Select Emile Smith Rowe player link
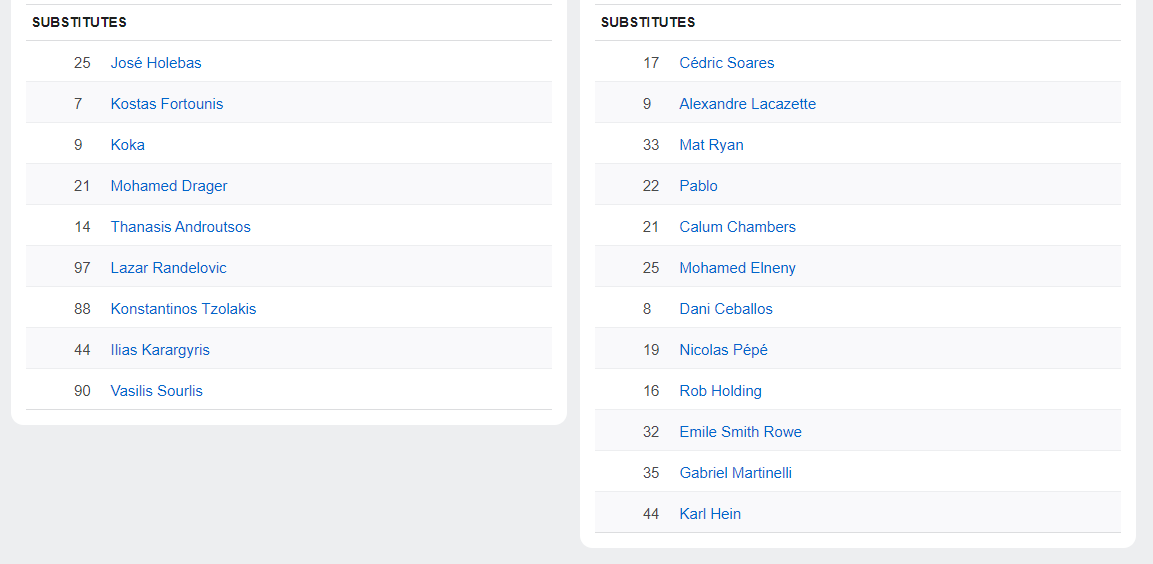Image resolution: width=1153 pixels, height=564 pixels. 740,432
